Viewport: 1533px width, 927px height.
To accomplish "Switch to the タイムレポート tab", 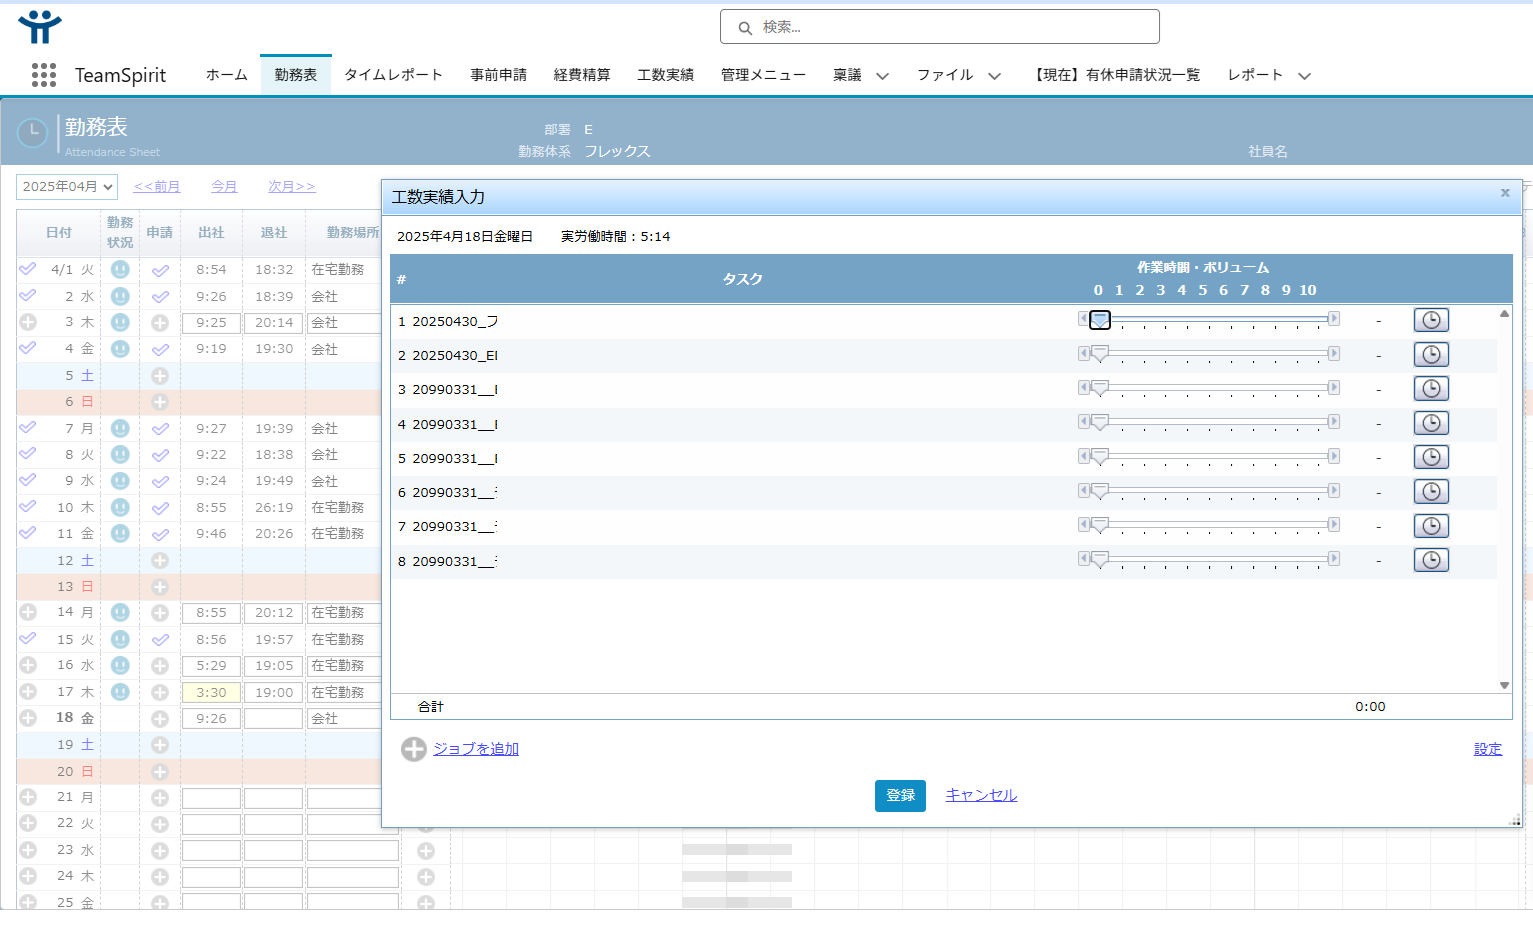I will point(393,75).
